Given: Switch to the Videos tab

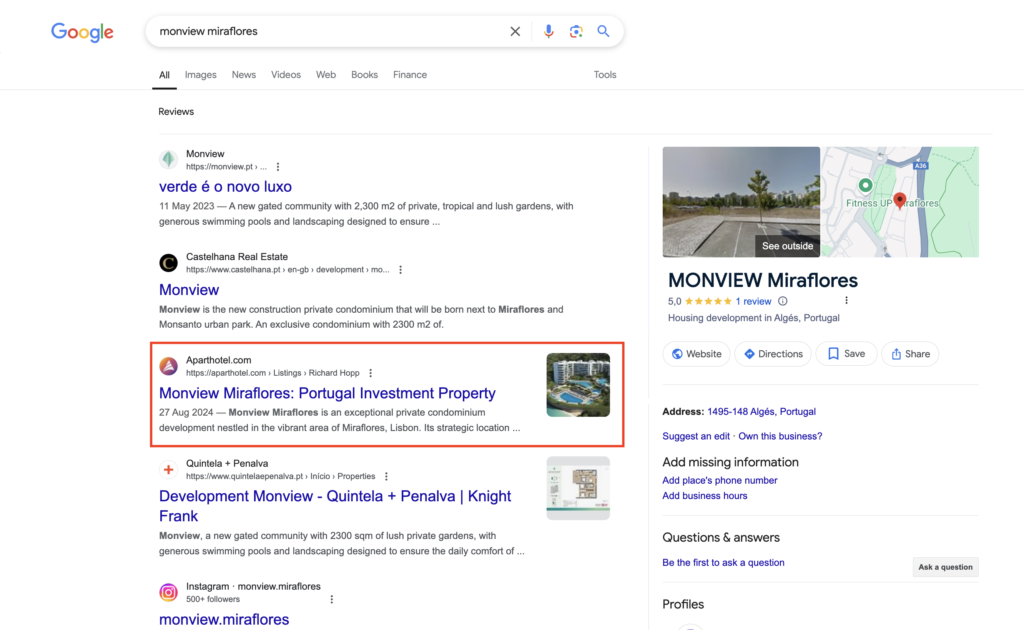Looking at the screenshot, I should [x=286, y=75].
